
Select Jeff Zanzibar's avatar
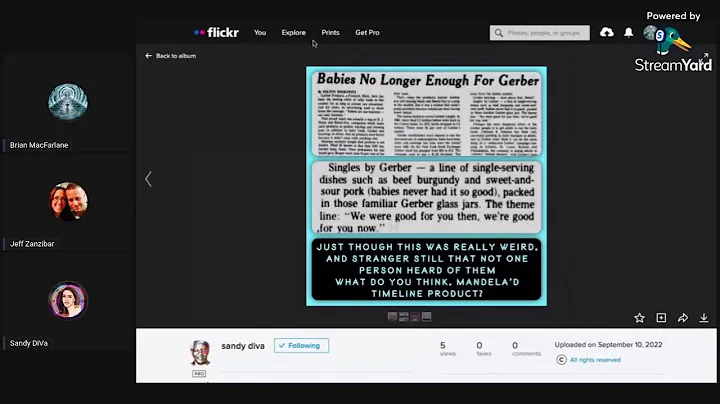pos(68,201)
